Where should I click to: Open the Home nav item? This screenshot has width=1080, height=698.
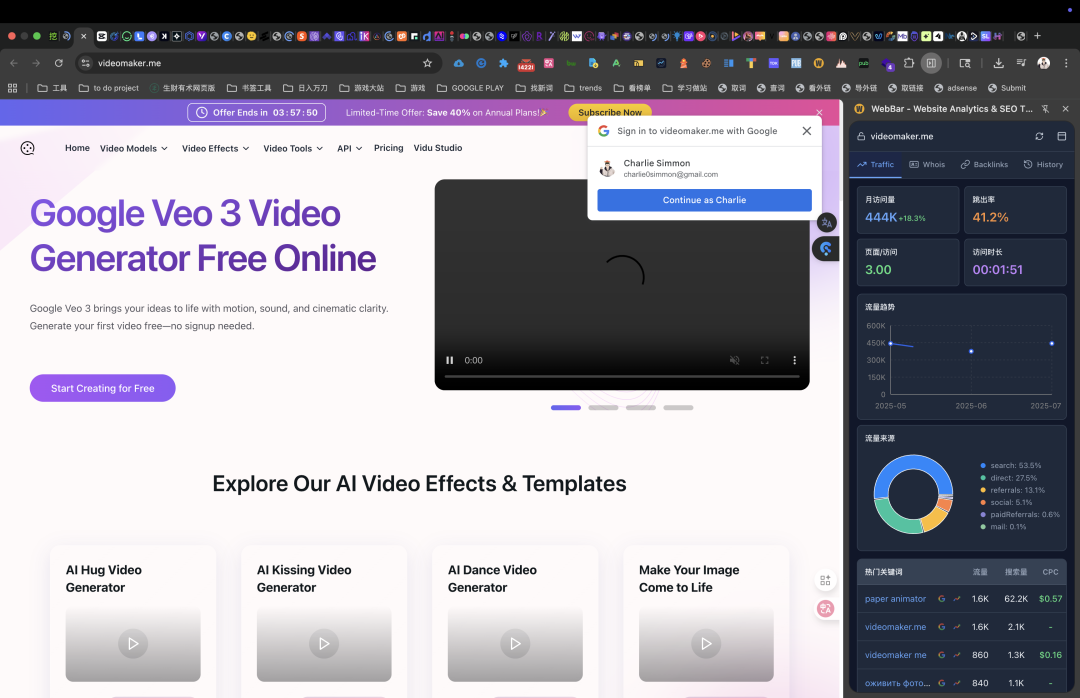77,148
